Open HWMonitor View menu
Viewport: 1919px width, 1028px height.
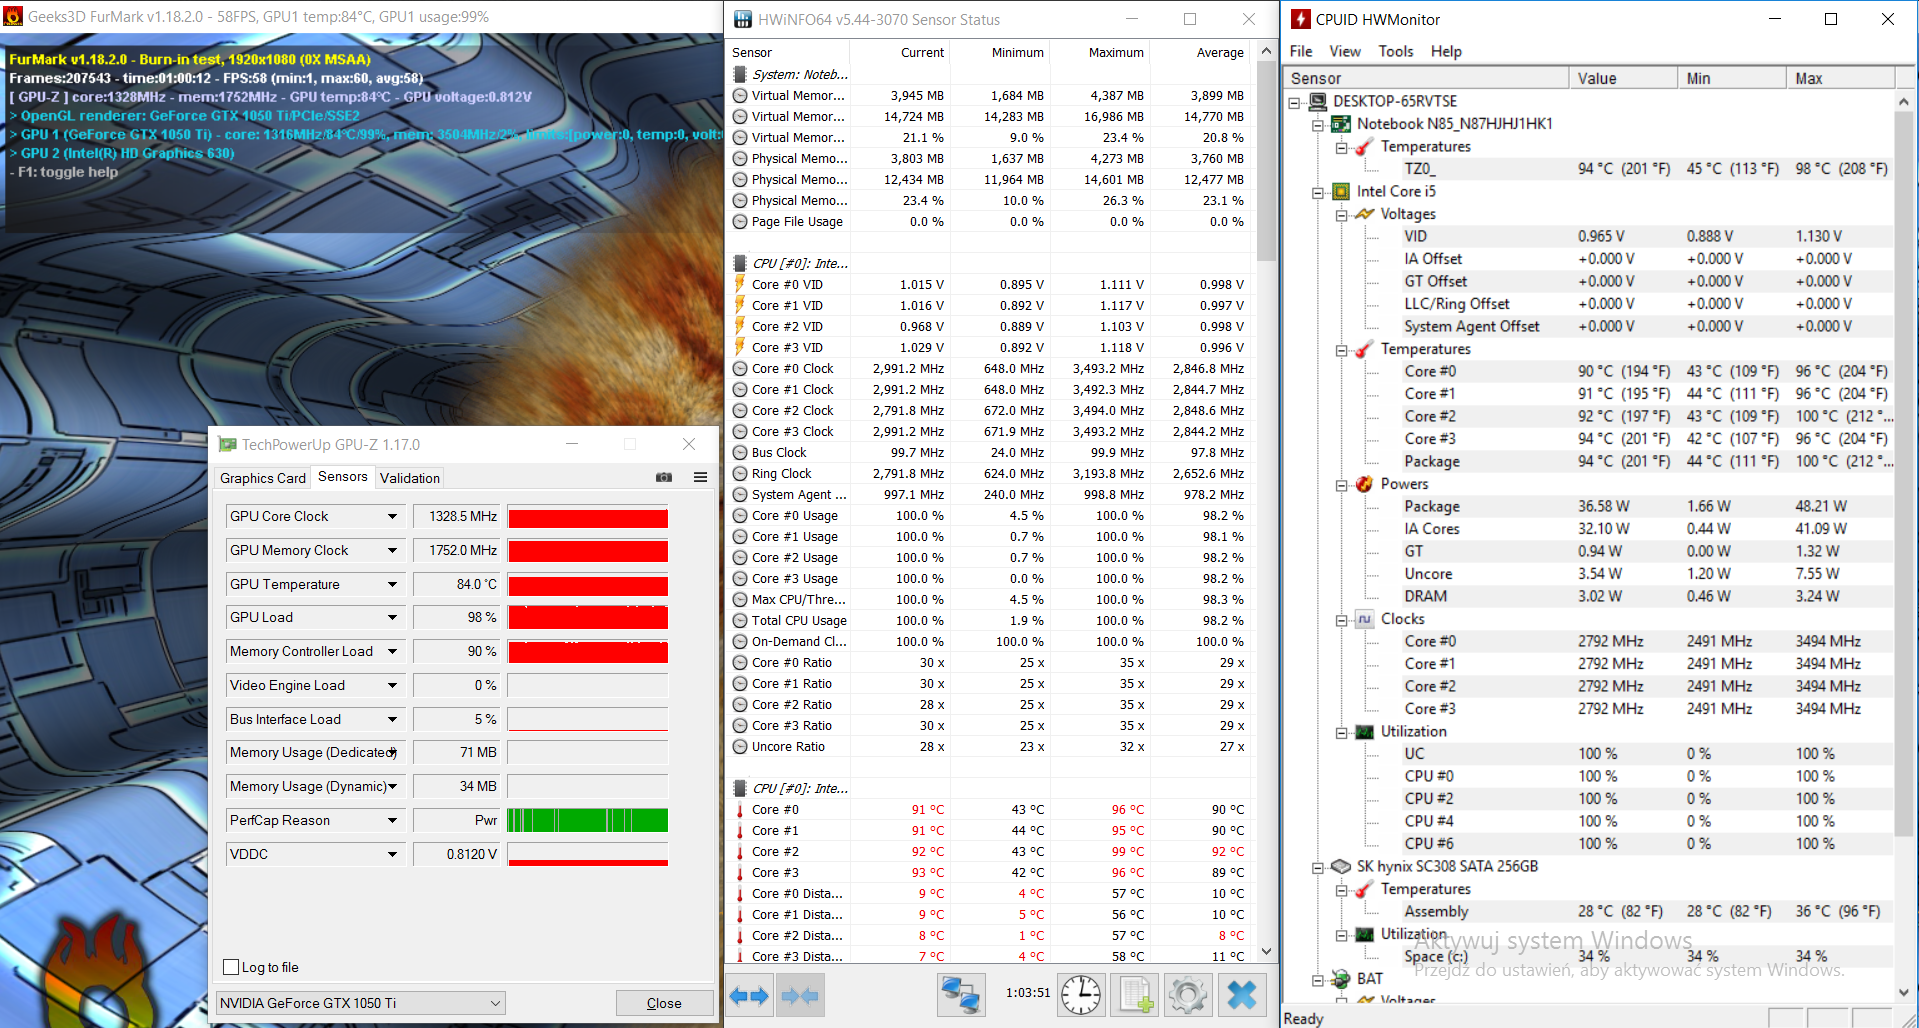1344,51
